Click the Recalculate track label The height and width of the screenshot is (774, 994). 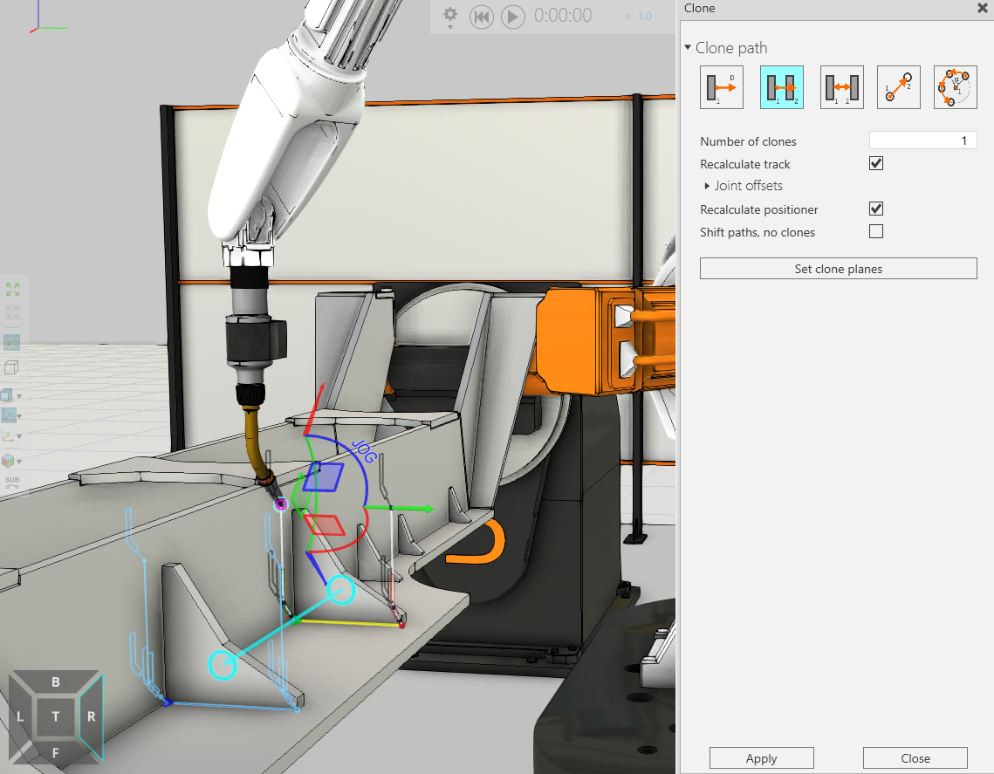pyautogui.click(x=745, y=164)
